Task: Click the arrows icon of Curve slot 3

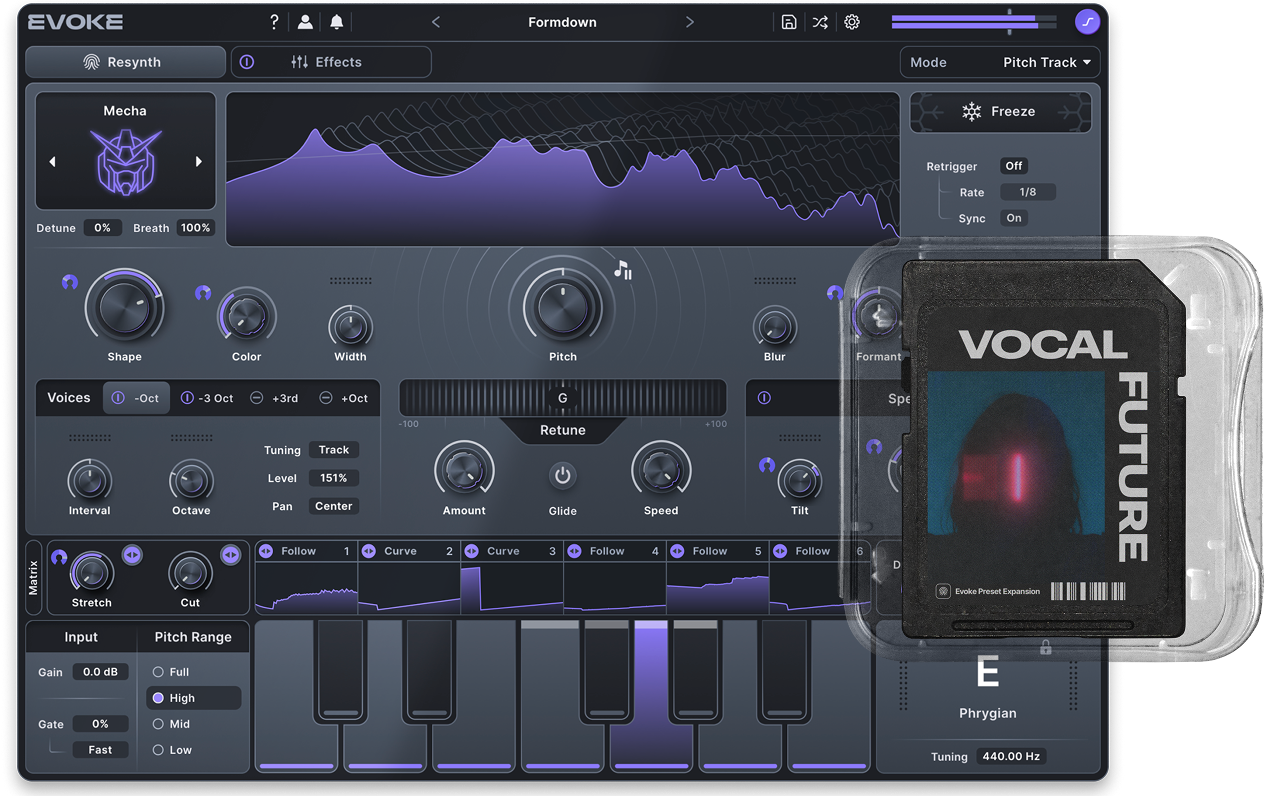Action: (472, 551)
